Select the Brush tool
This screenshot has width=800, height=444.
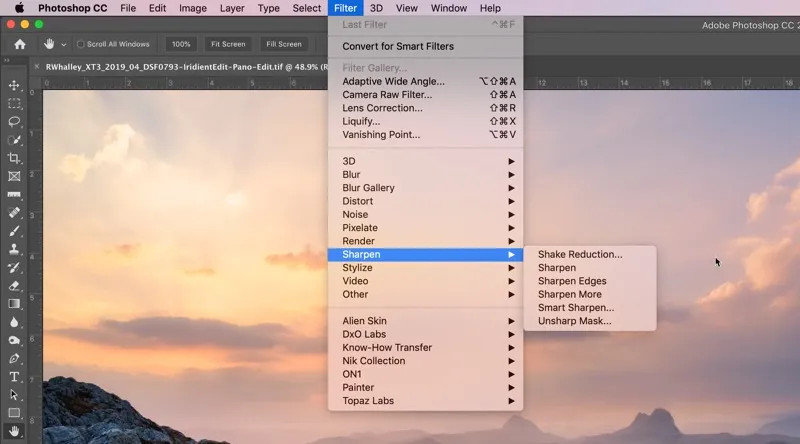pos(14,231)
